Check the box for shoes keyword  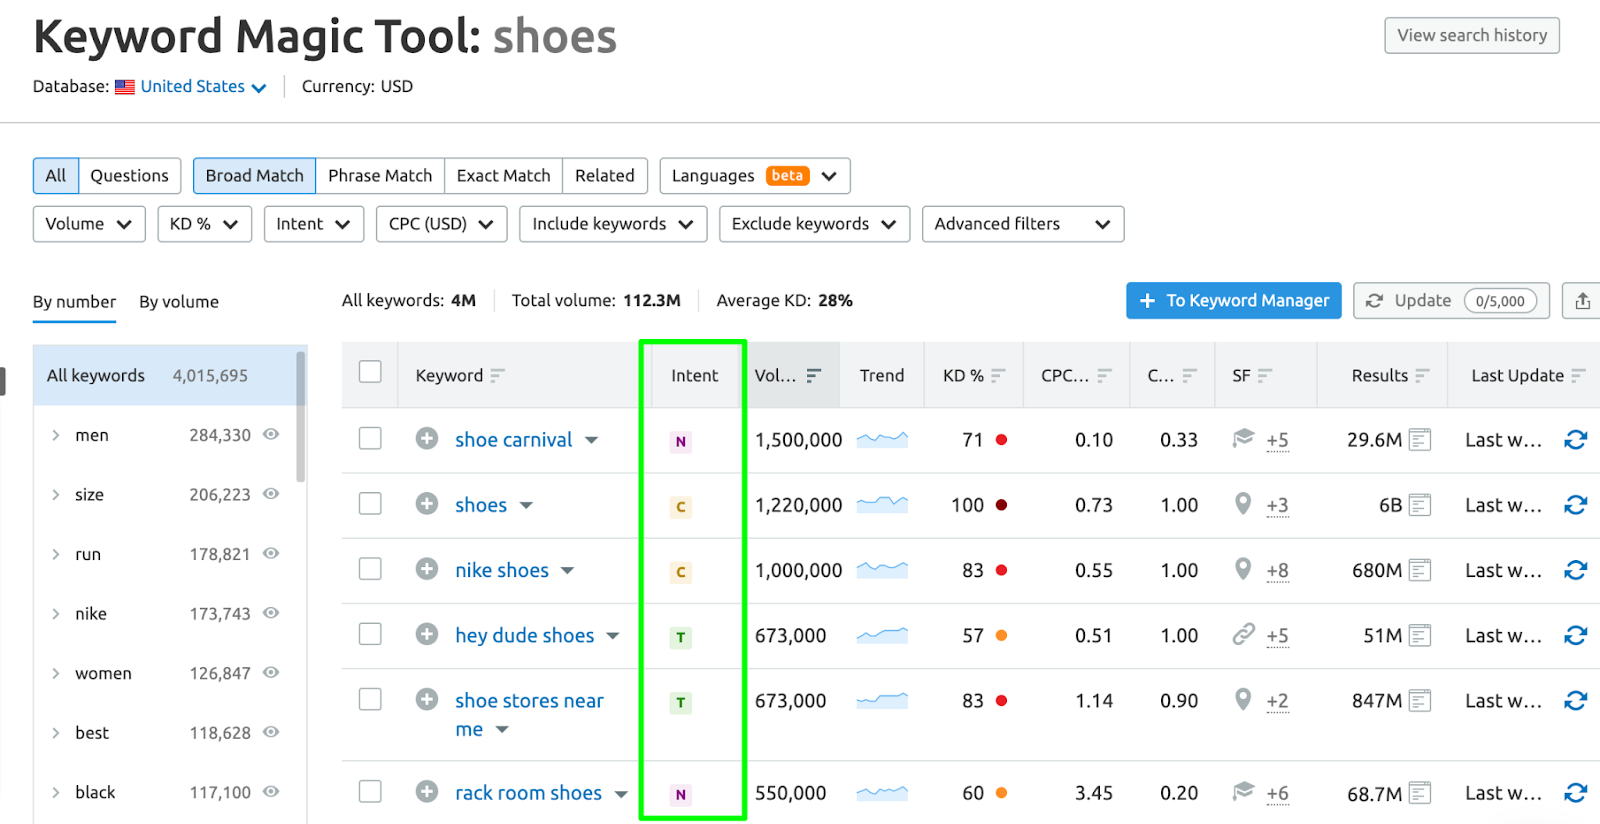click(x=370, y=503)
